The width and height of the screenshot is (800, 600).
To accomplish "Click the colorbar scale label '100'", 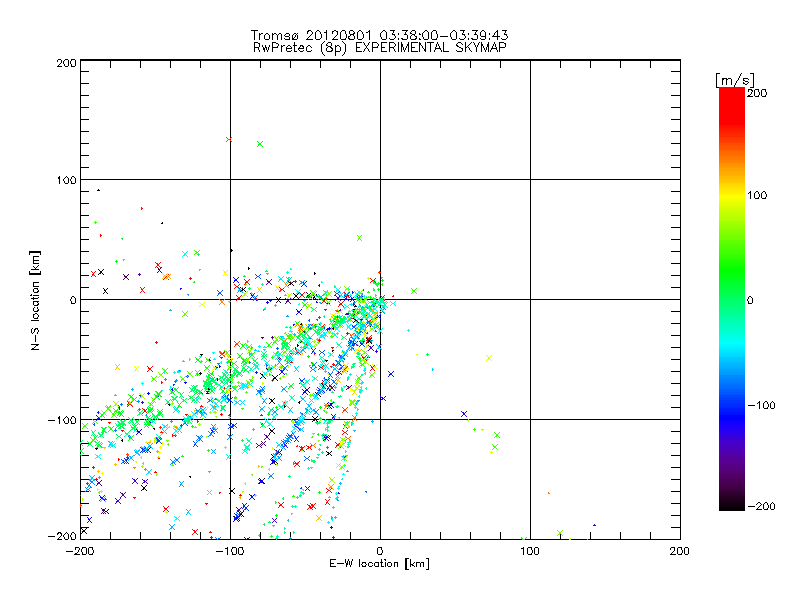I will 757,195.
